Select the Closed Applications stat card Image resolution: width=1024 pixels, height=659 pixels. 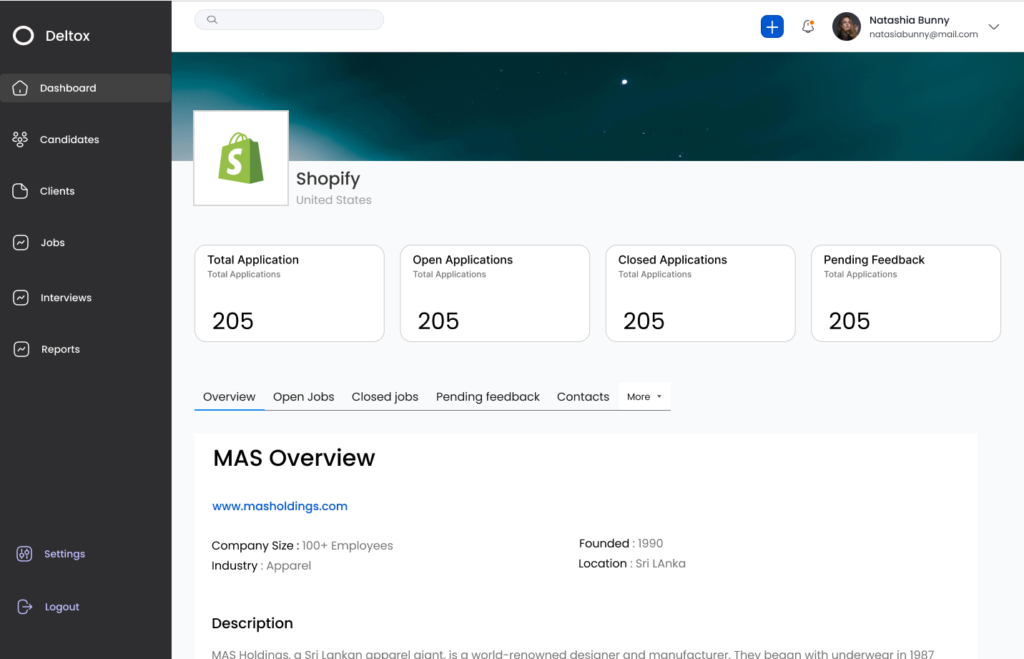700,293
